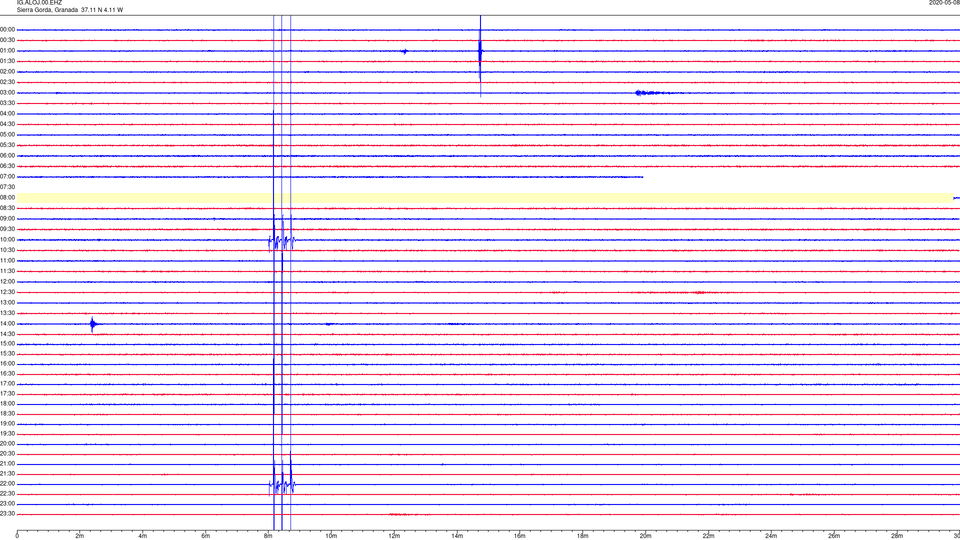Click the station code IG.ALOJ.00.EHZ header
Viewport: 960px width, 540px height.
pyautogui.click(x=39, y=3)
